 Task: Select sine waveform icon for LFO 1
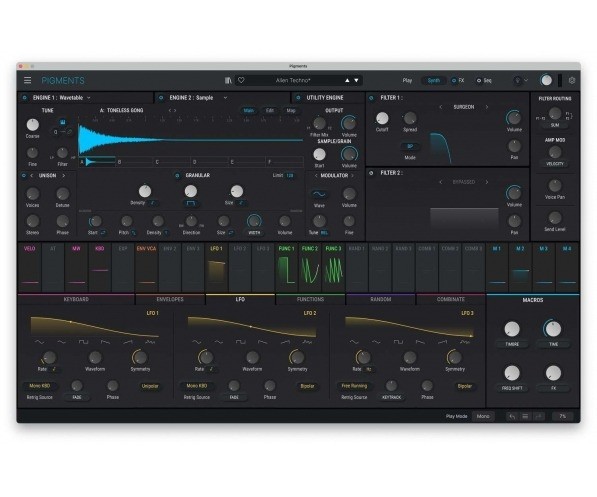point(39,342)
